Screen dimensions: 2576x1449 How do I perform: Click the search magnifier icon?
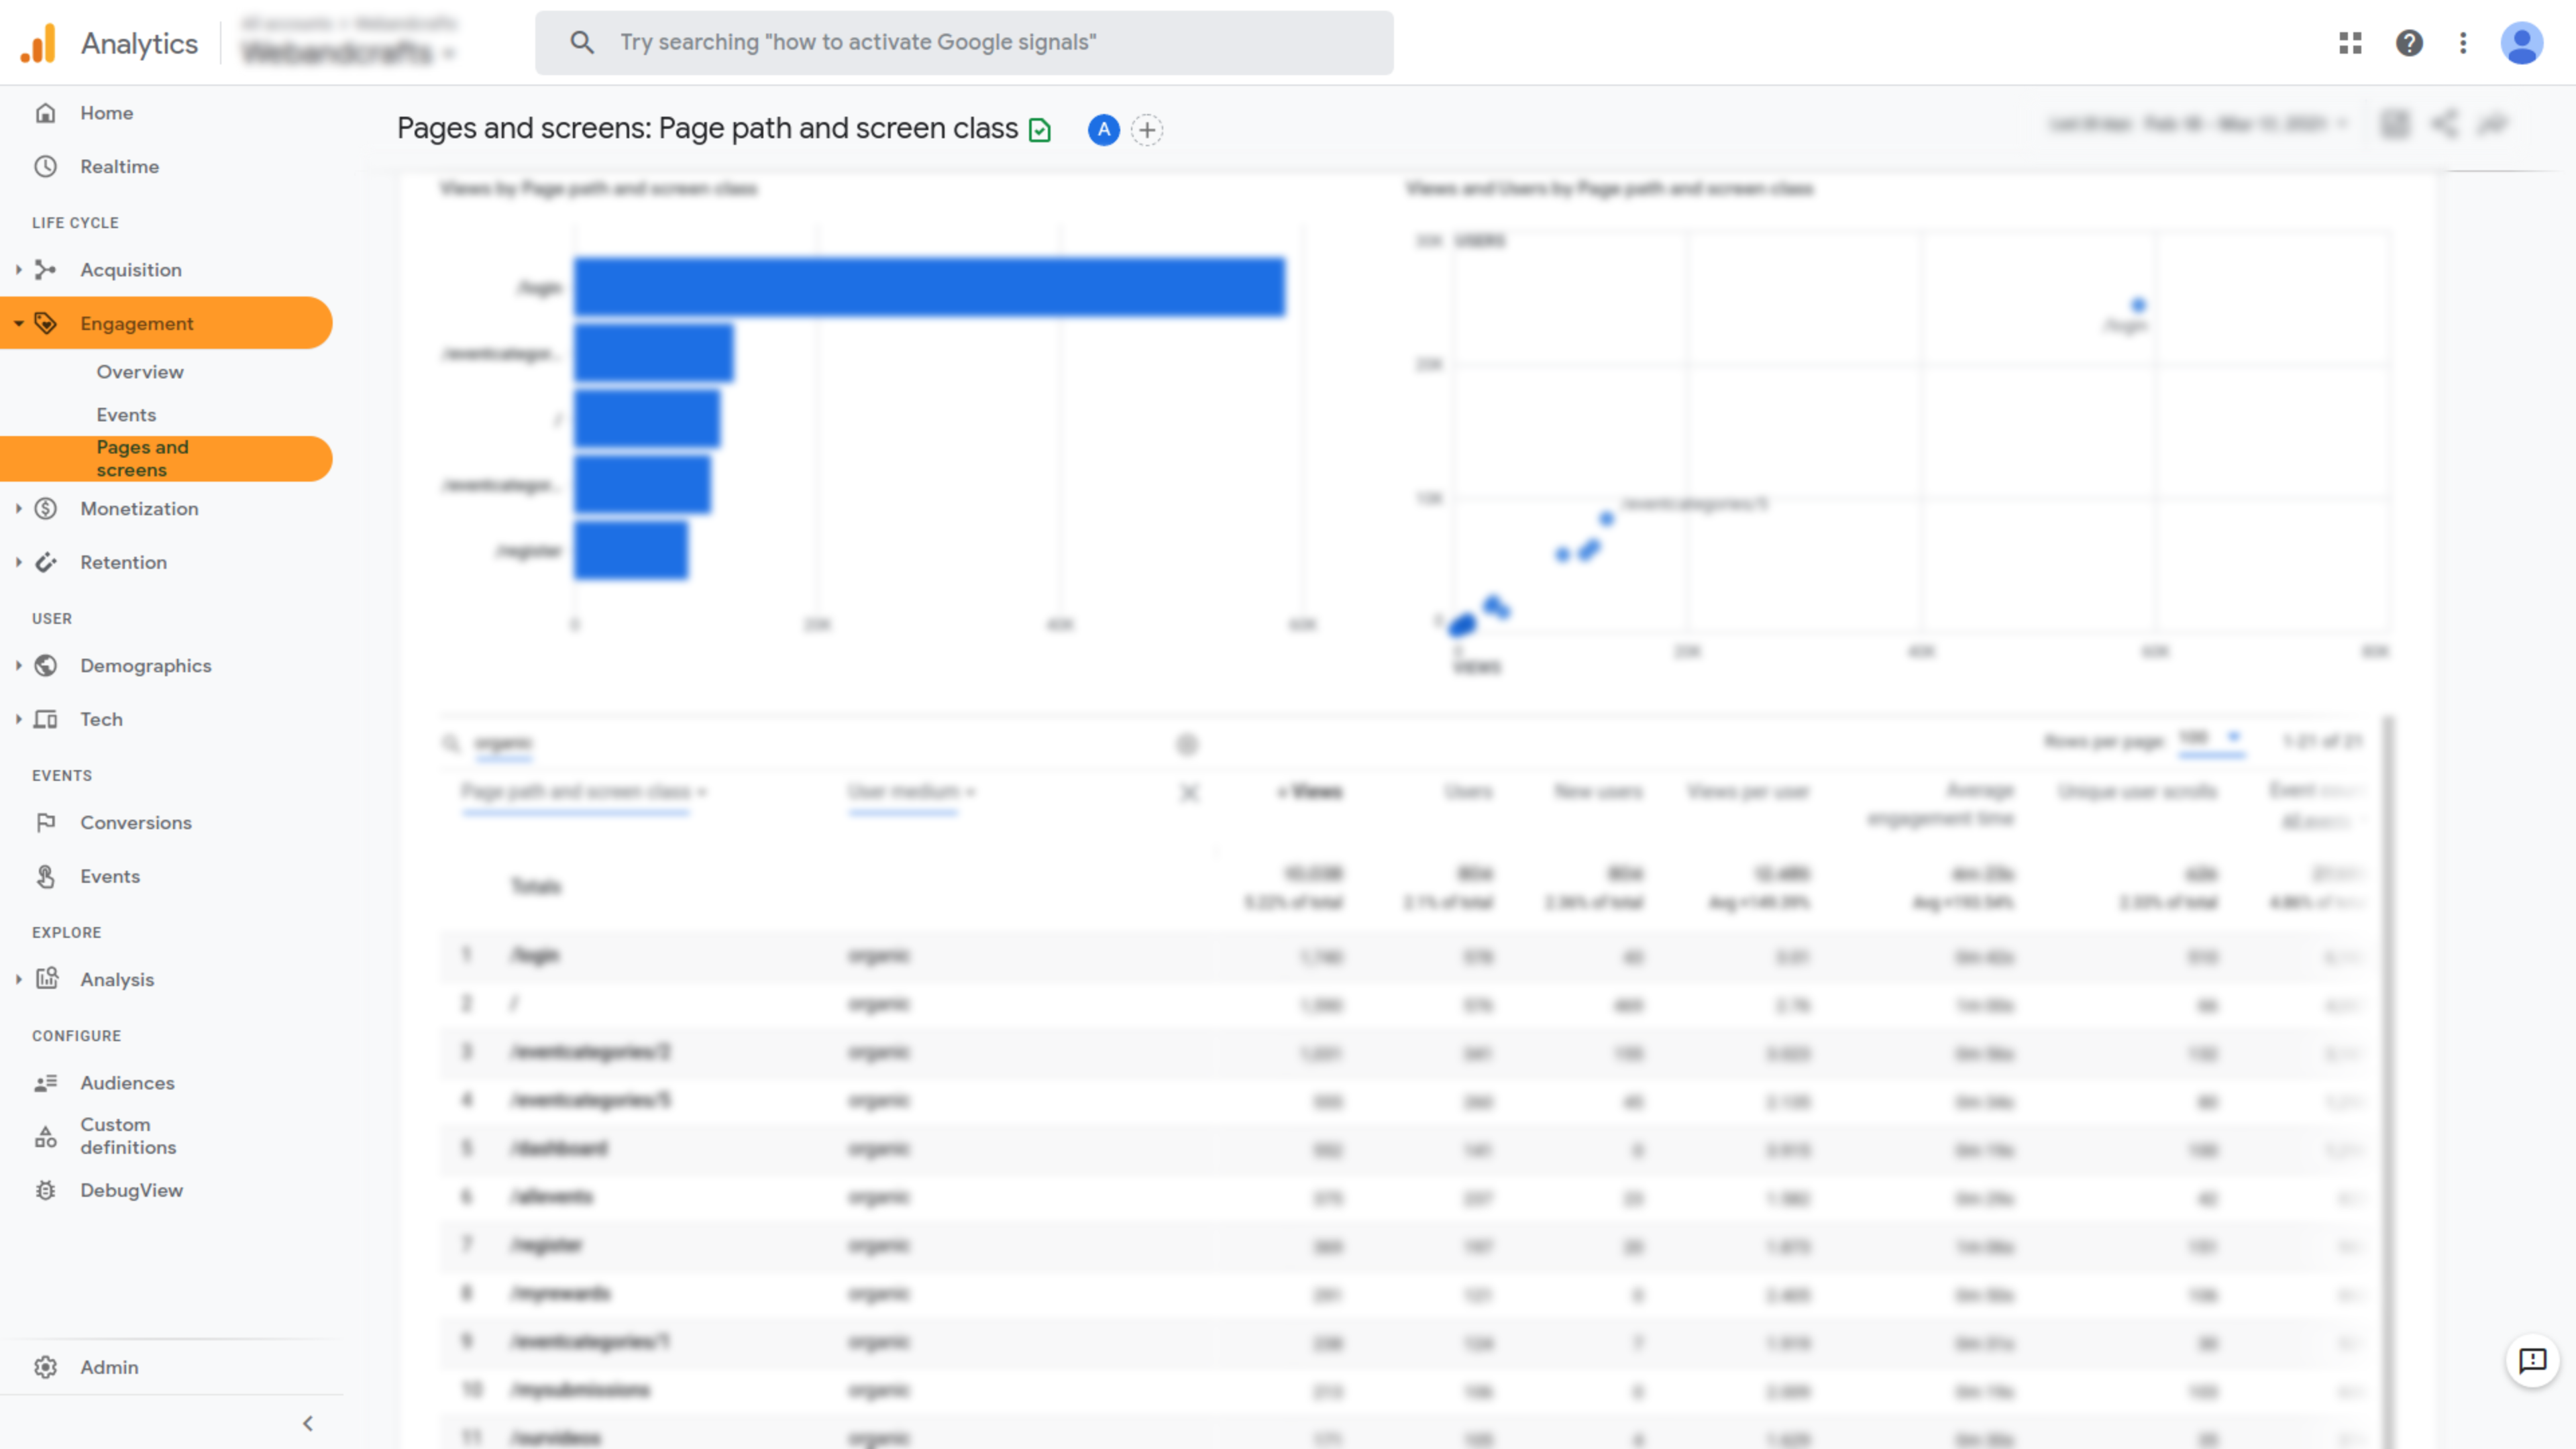[582, 42]
